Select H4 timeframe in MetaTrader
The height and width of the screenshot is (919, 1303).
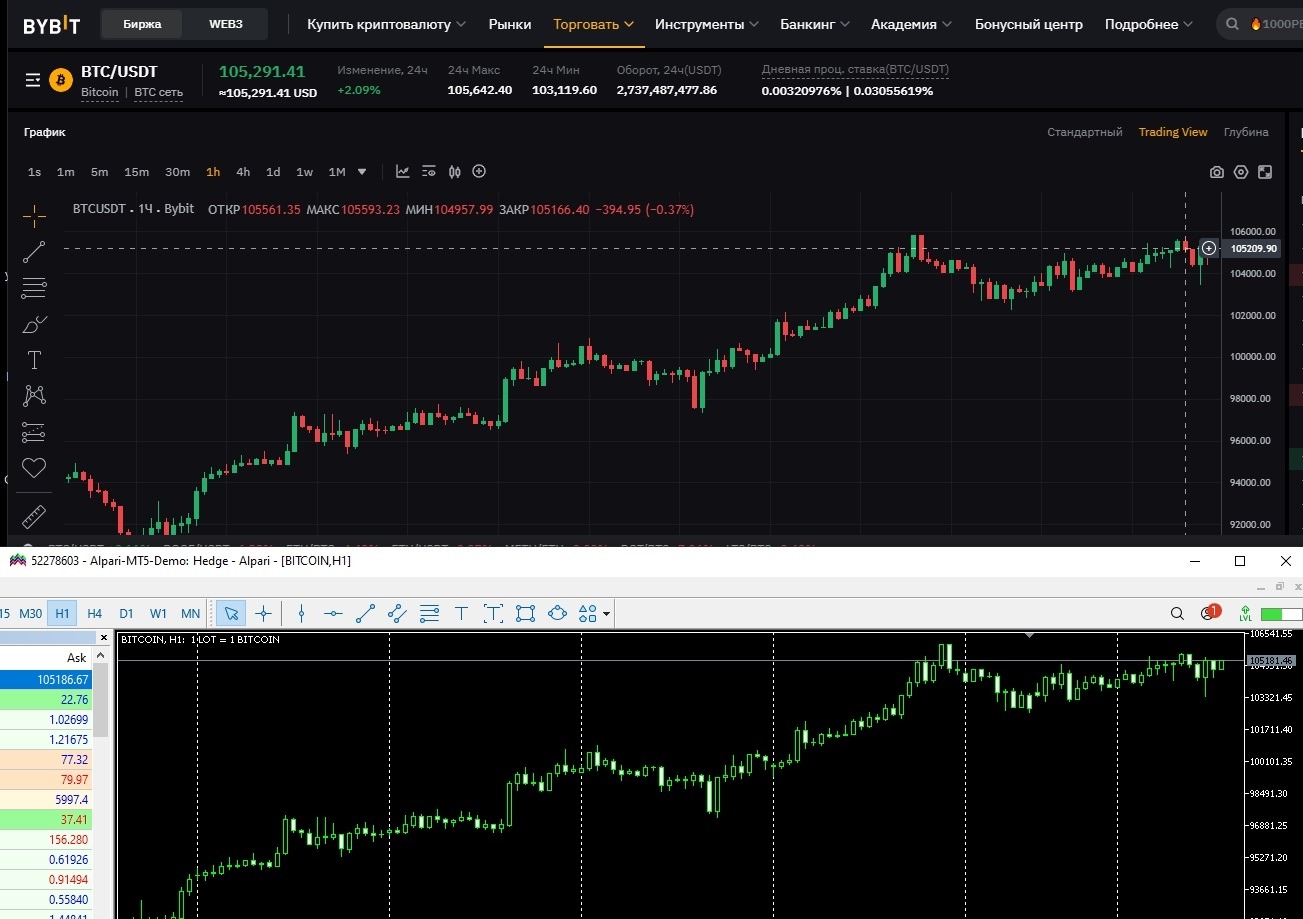(94, 613)
